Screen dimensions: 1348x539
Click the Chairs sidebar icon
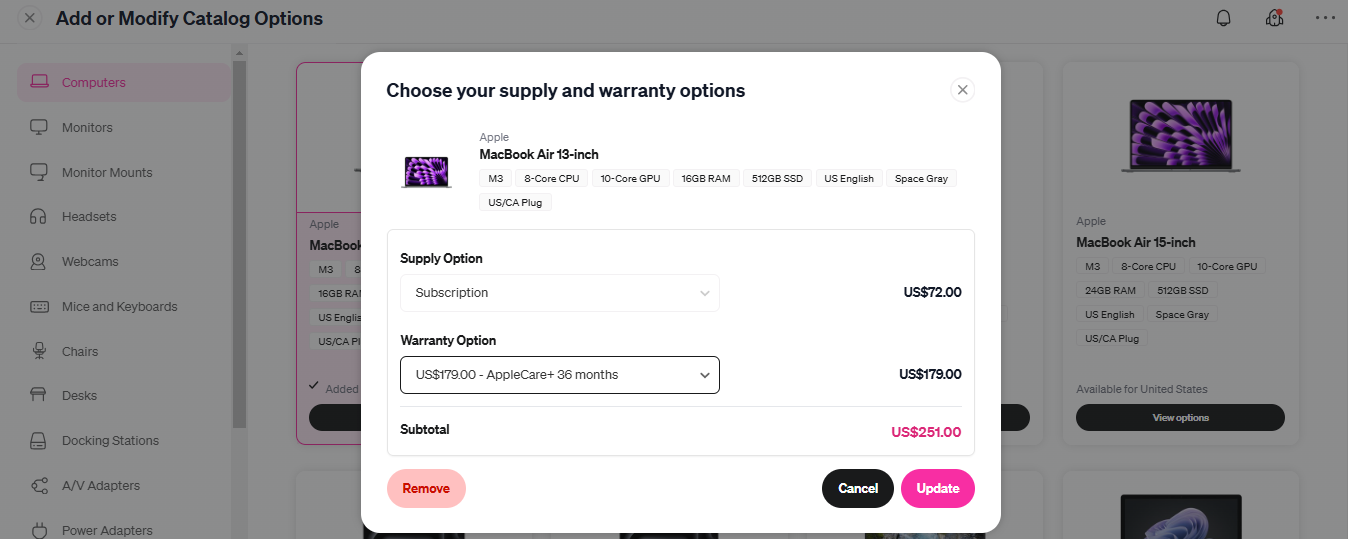tap(39, 351)
